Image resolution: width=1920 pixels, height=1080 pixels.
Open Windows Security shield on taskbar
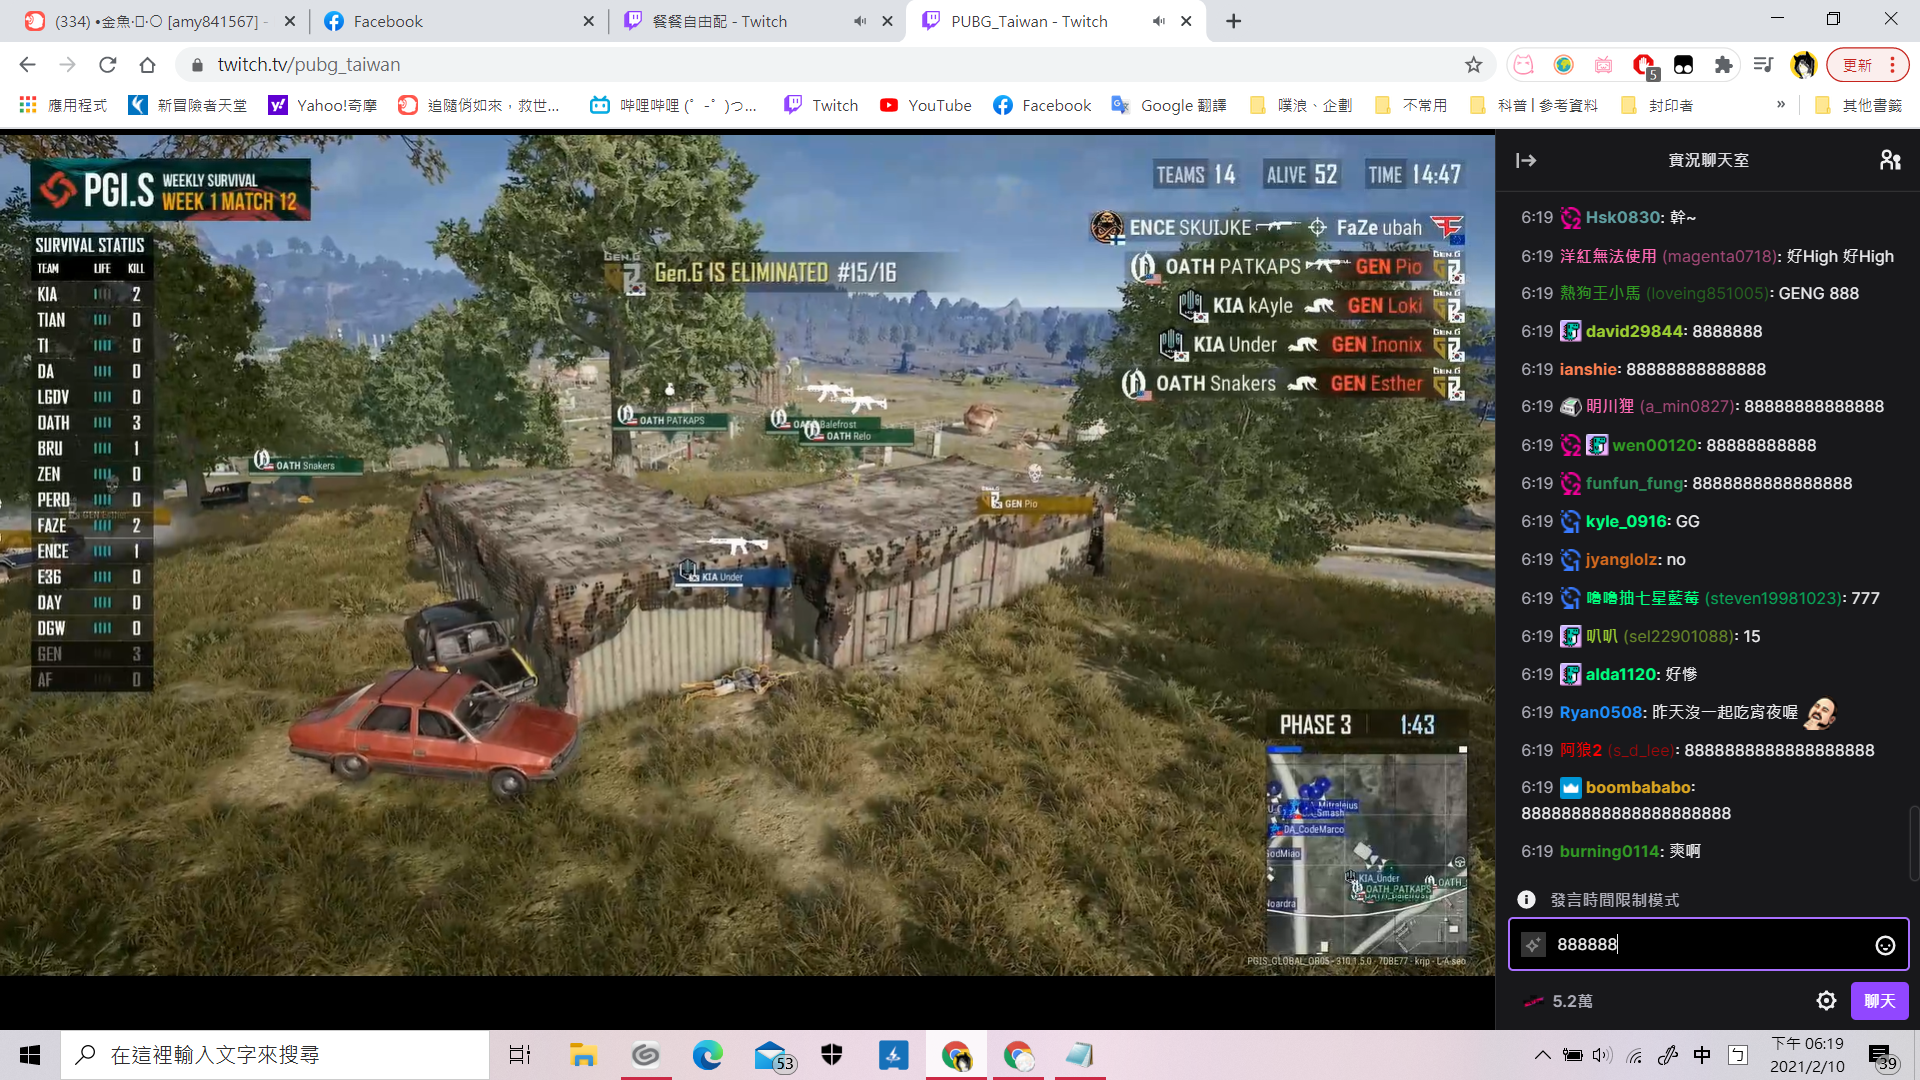coord(831,1055)
